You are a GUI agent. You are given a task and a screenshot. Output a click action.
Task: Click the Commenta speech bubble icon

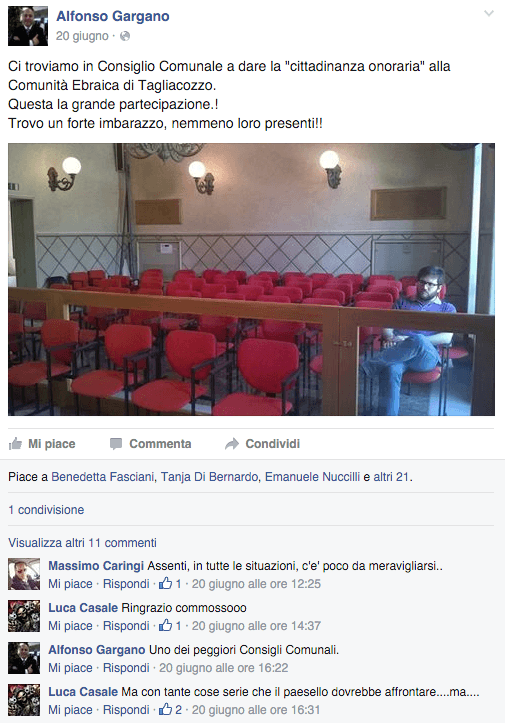coord(116,444)
